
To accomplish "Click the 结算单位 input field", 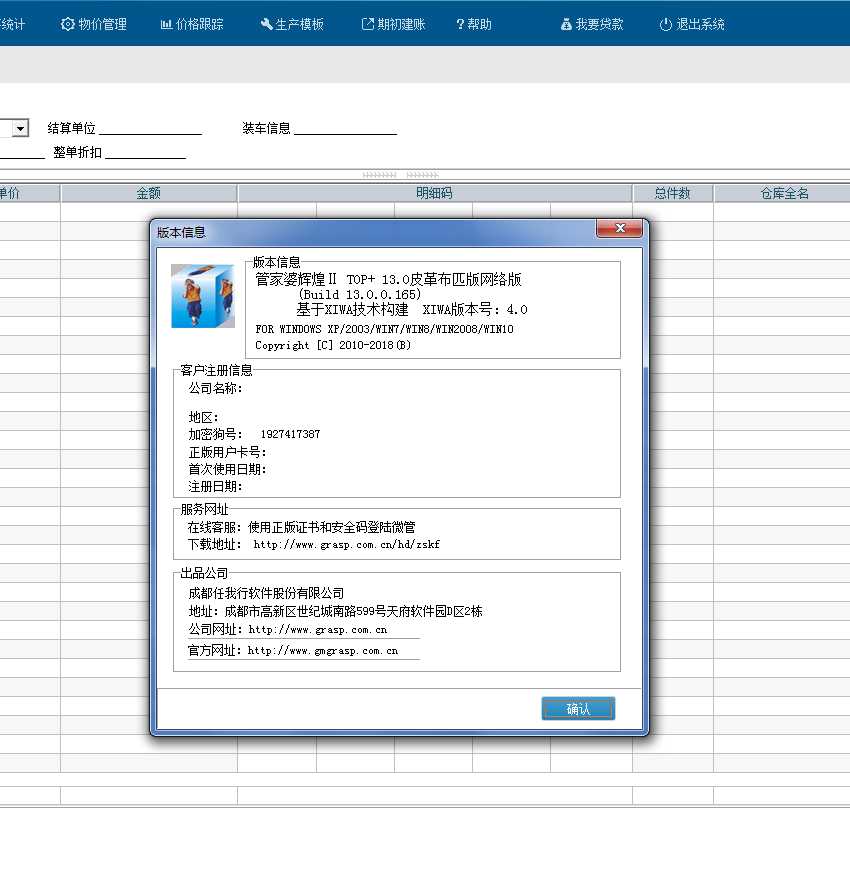I will click(x=150, y=128).
